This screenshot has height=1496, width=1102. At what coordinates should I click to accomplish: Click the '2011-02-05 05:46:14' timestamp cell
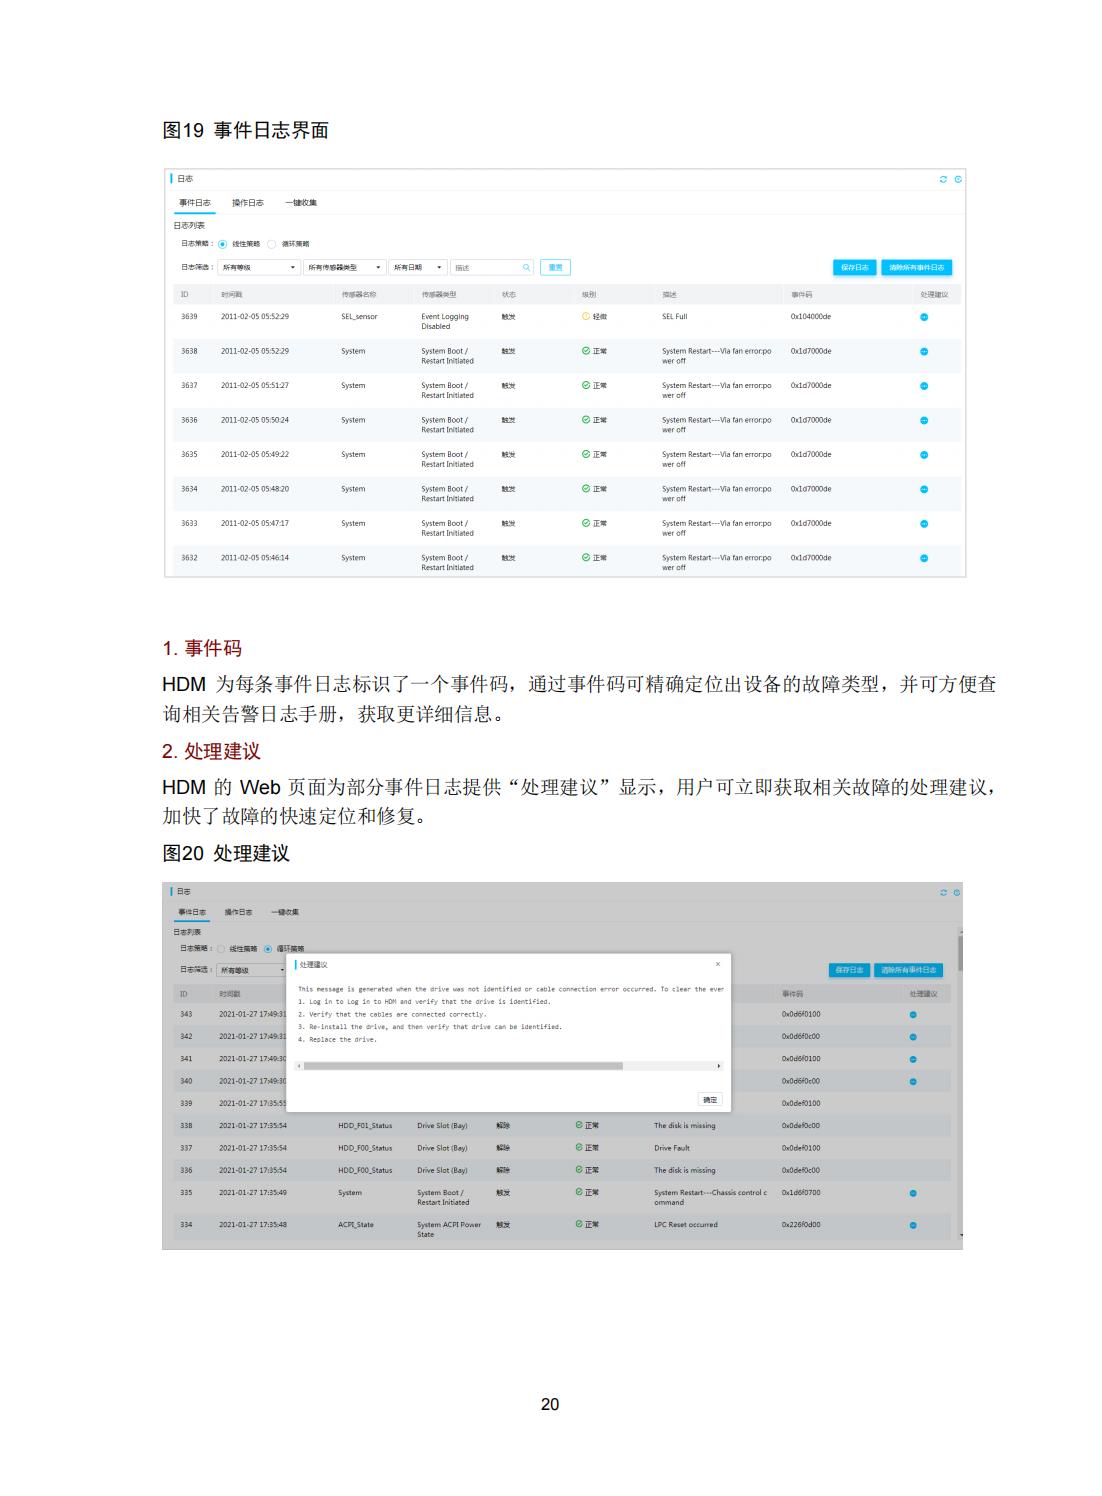pyautogui.click(x=255, y=558)
